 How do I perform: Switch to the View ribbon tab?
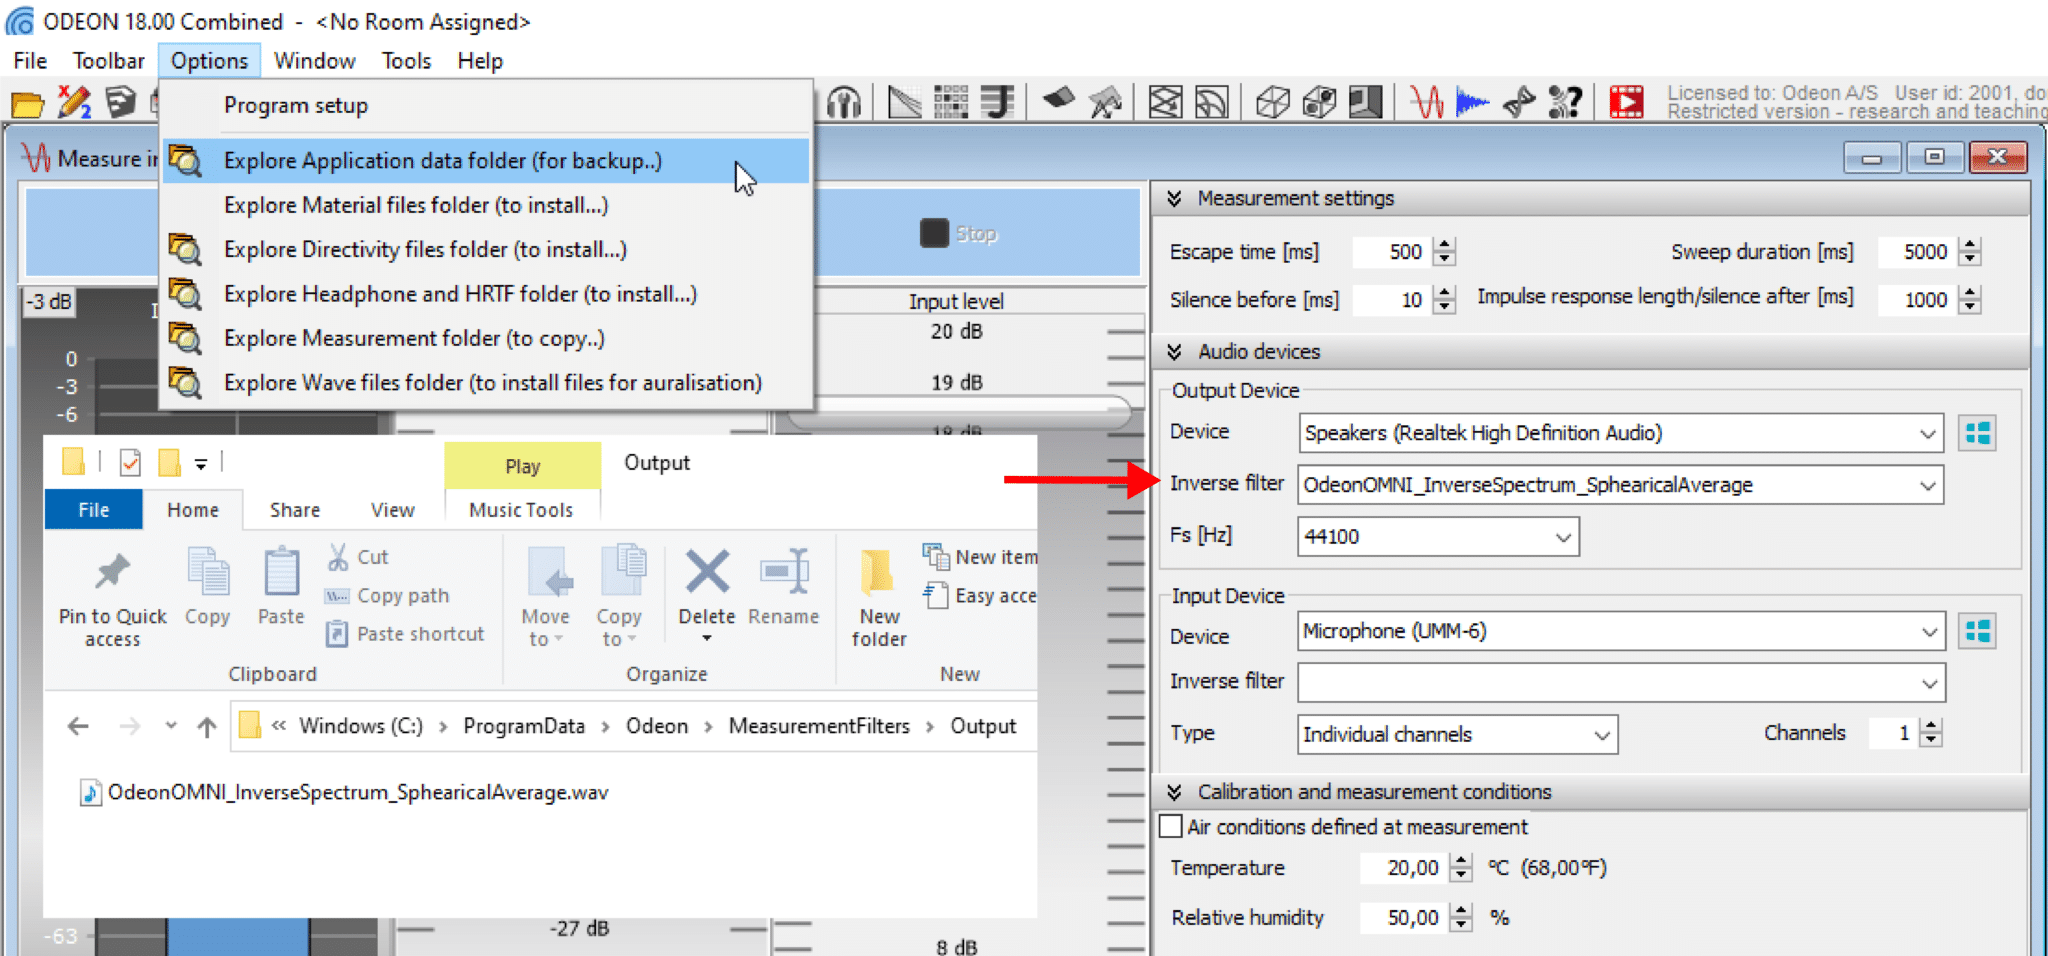click(x=392, y=510)
